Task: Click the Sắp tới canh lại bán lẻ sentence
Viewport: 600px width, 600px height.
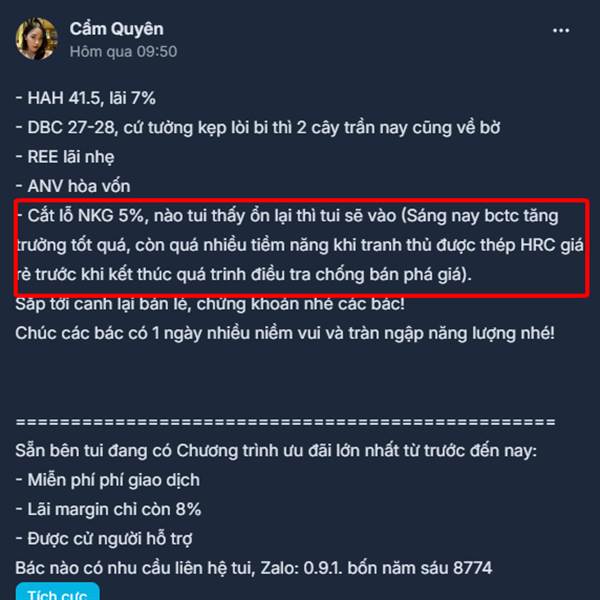Action: point(210,304)
